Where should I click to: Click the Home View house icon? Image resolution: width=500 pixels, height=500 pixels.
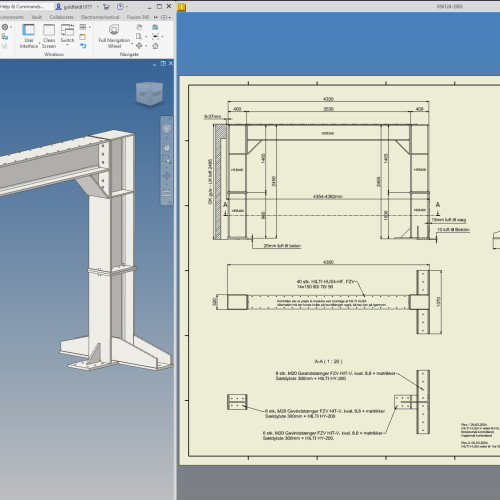click(x=155, y=46)
